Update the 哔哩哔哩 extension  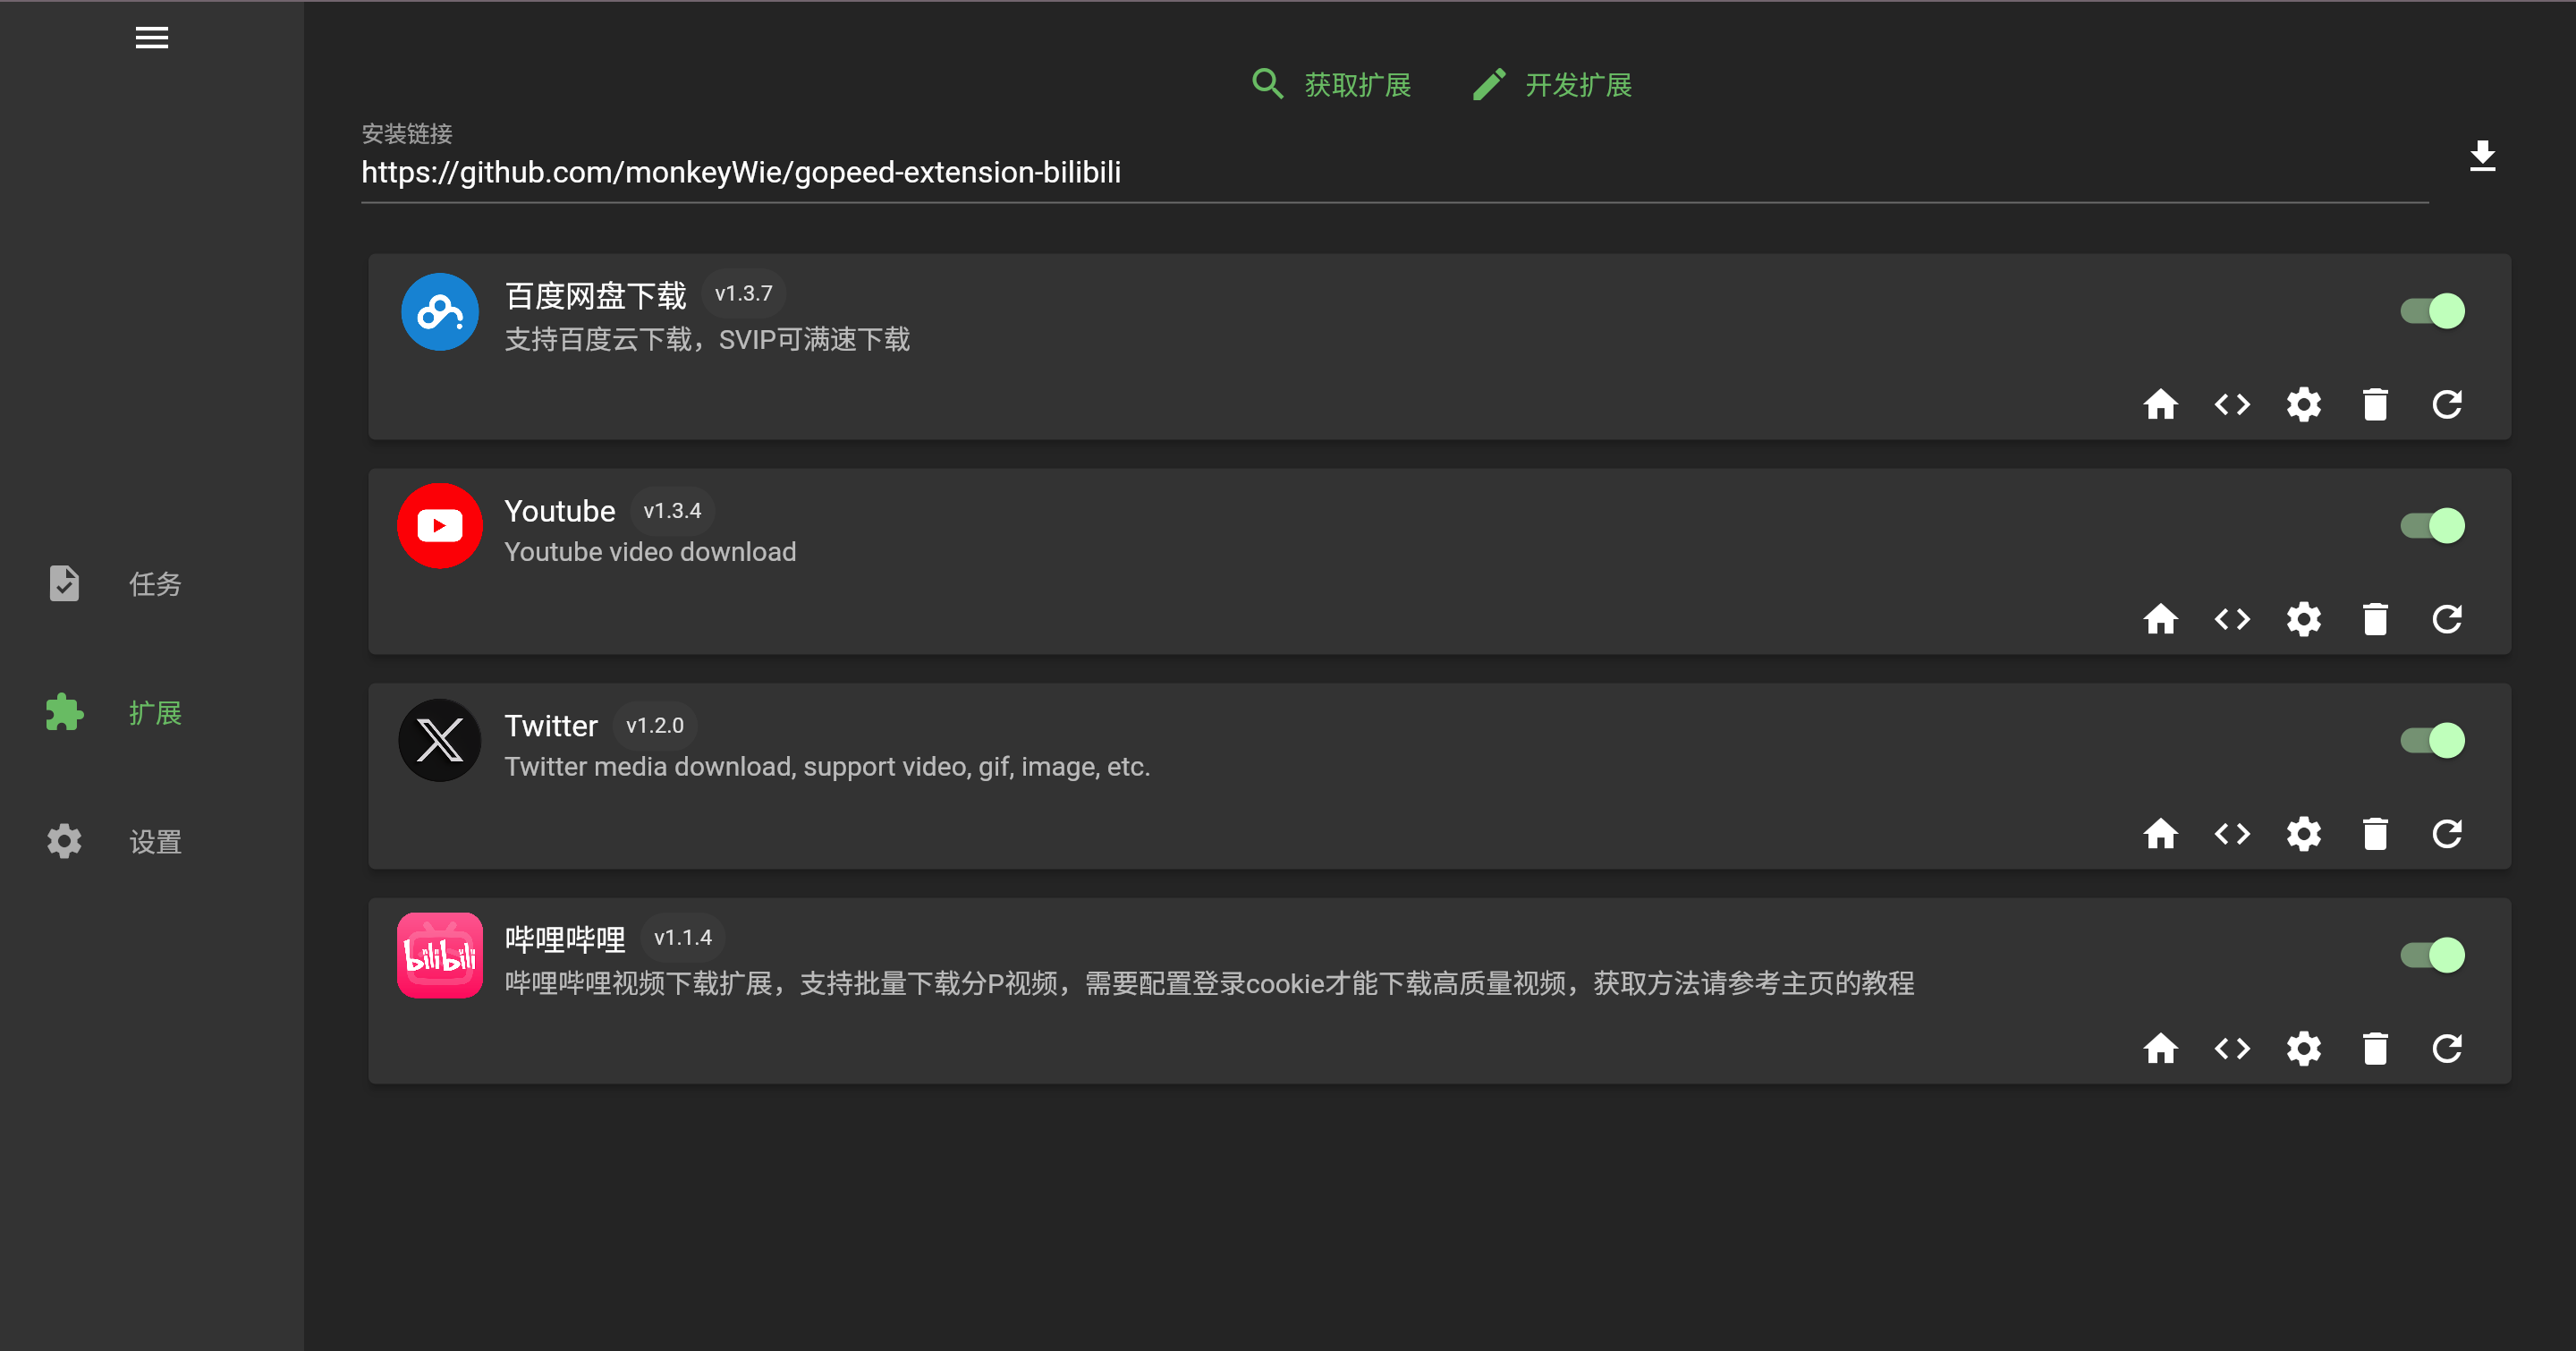pyautogui.click(x=2446, y=1048)
